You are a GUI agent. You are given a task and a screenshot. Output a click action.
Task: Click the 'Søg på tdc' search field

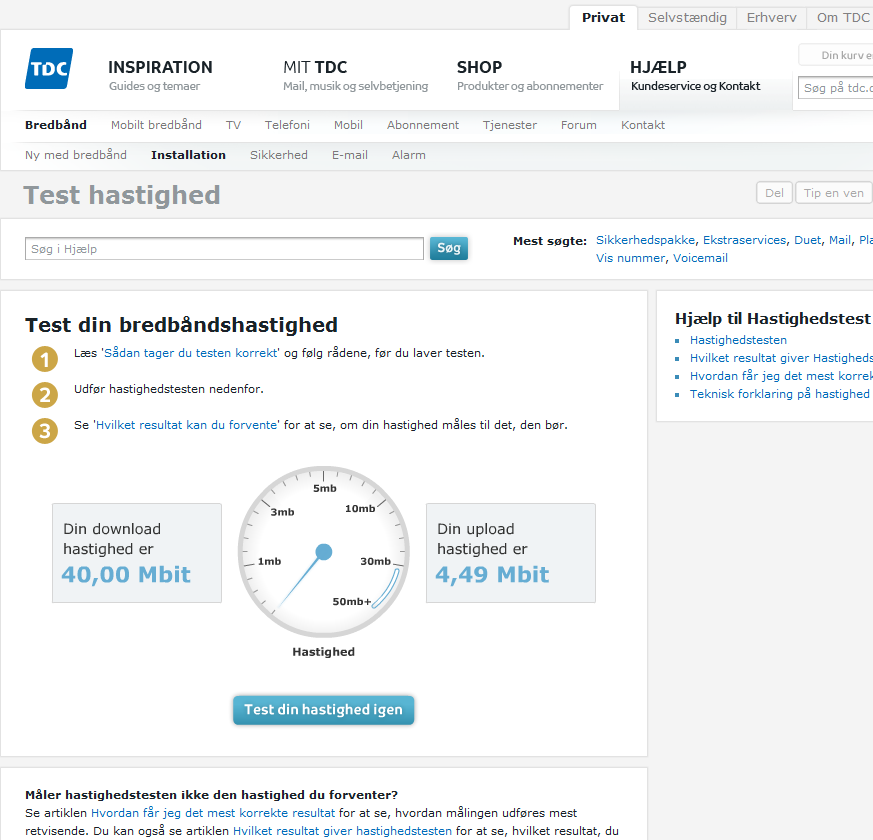[835, 88]
